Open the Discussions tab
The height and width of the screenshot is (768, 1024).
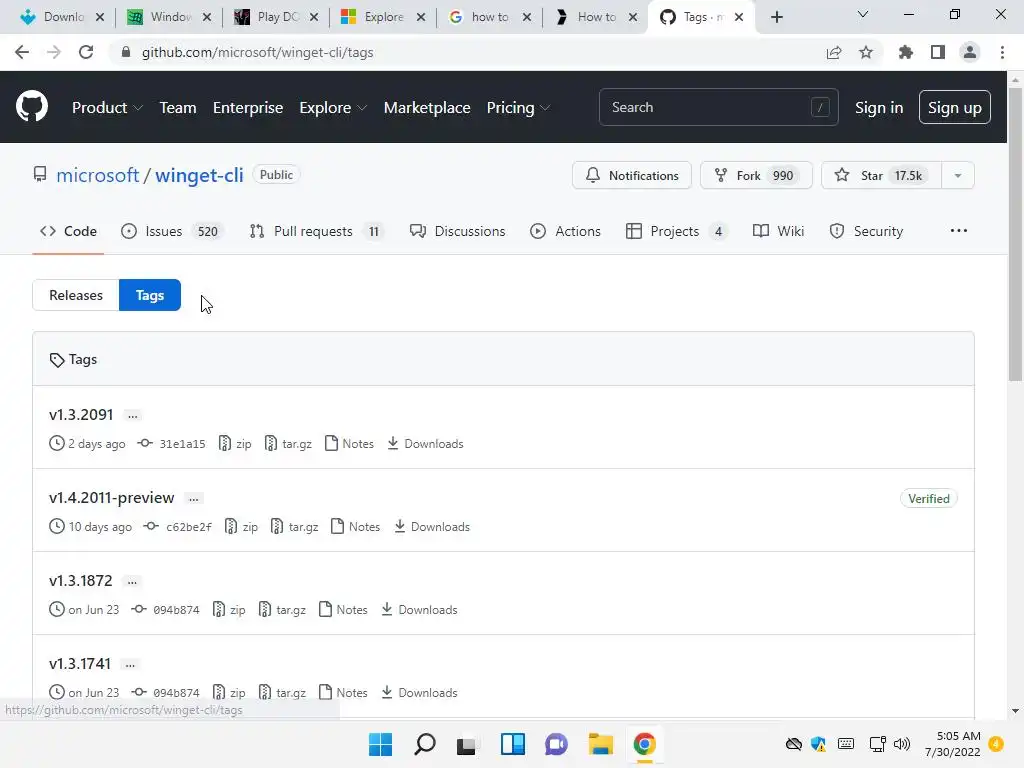point(458,231)
